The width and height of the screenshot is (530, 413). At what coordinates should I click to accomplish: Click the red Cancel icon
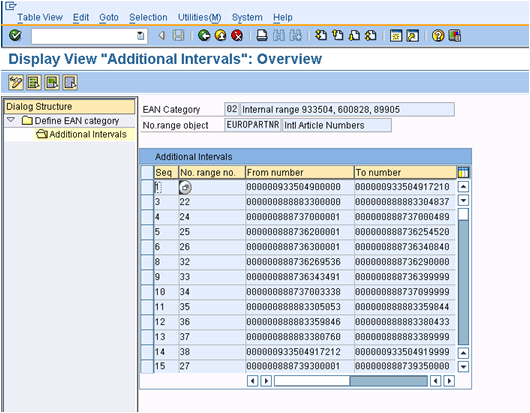(237, 35)
